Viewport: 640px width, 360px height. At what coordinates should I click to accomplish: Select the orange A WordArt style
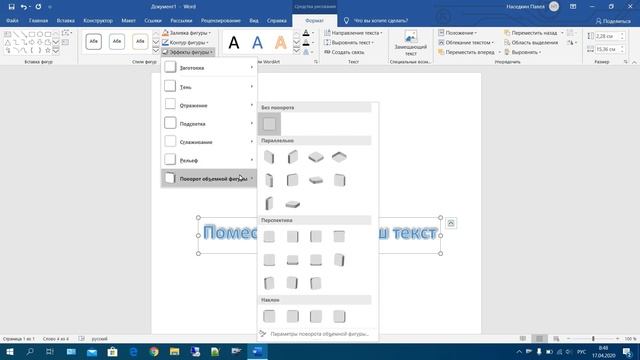pyautogui.click(x=280, y=42)
